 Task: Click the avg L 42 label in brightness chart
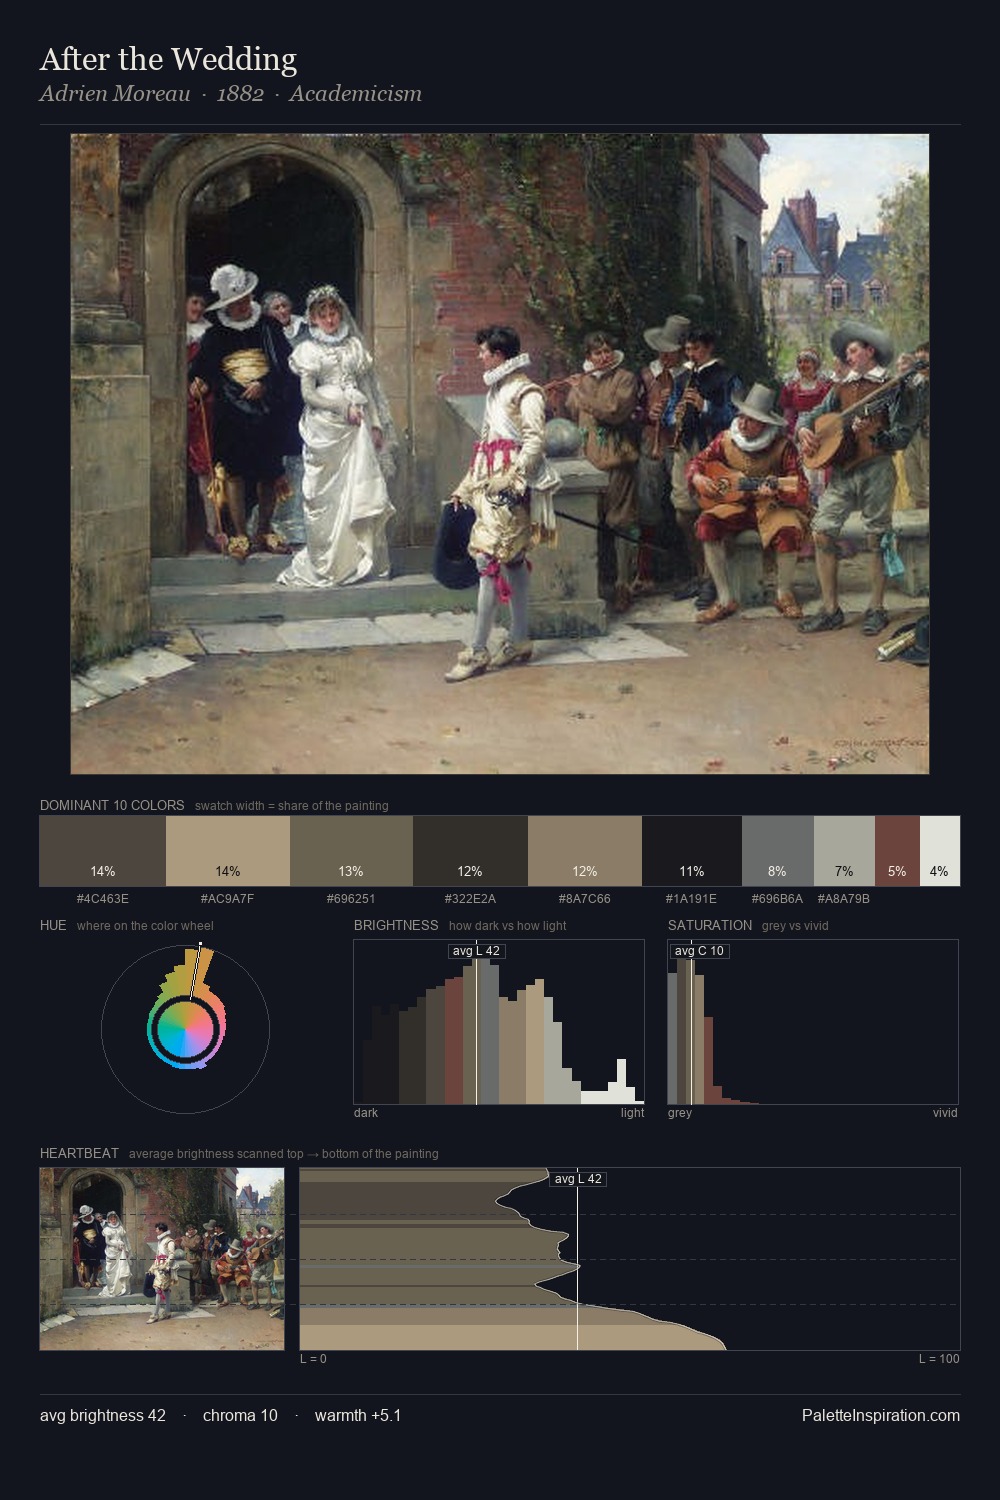click(x=476, y=951)
